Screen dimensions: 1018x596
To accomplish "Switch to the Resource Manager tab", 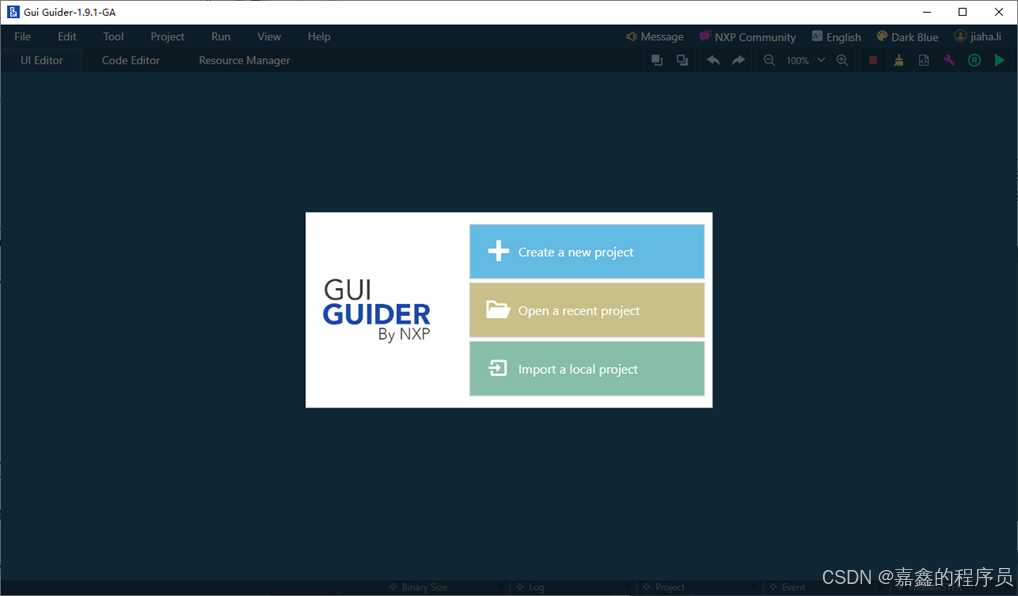I will point(244,60).
